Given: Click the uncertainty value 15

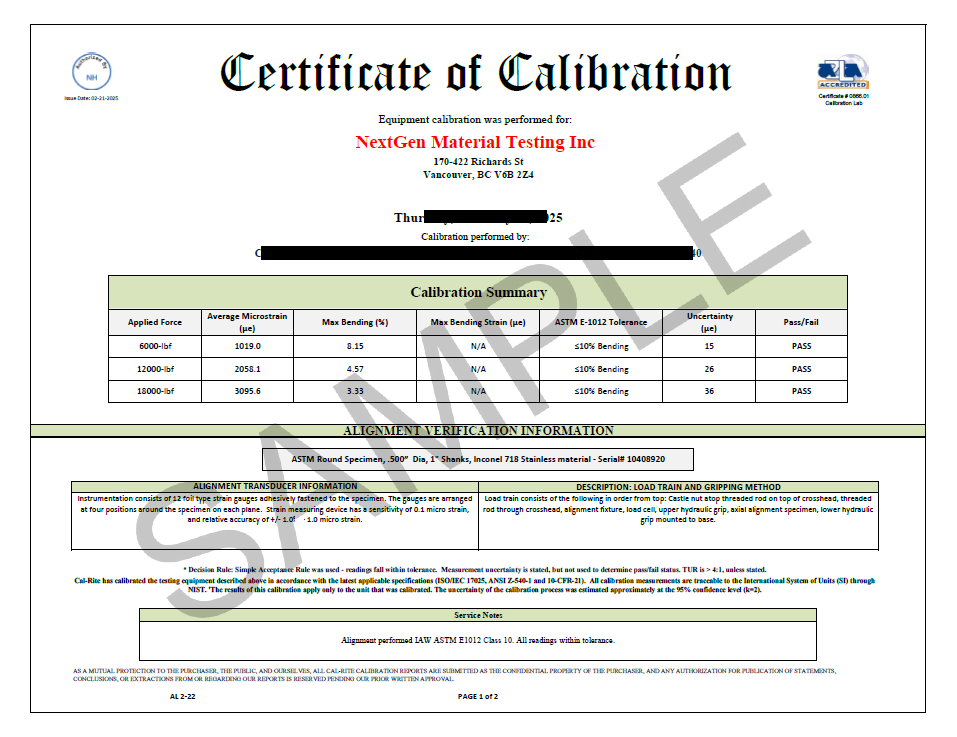Looking at the screenshot, I should (x=709, y=346).
